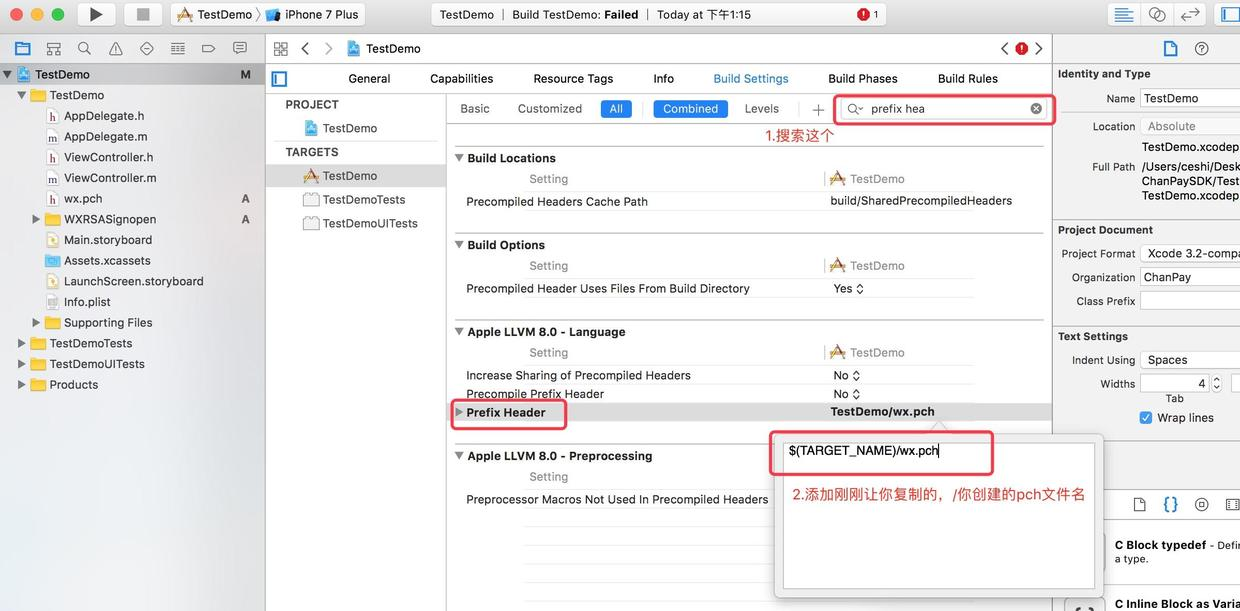Run the project with the Play button
The image size is (1240, 611).
pos(96,14)
